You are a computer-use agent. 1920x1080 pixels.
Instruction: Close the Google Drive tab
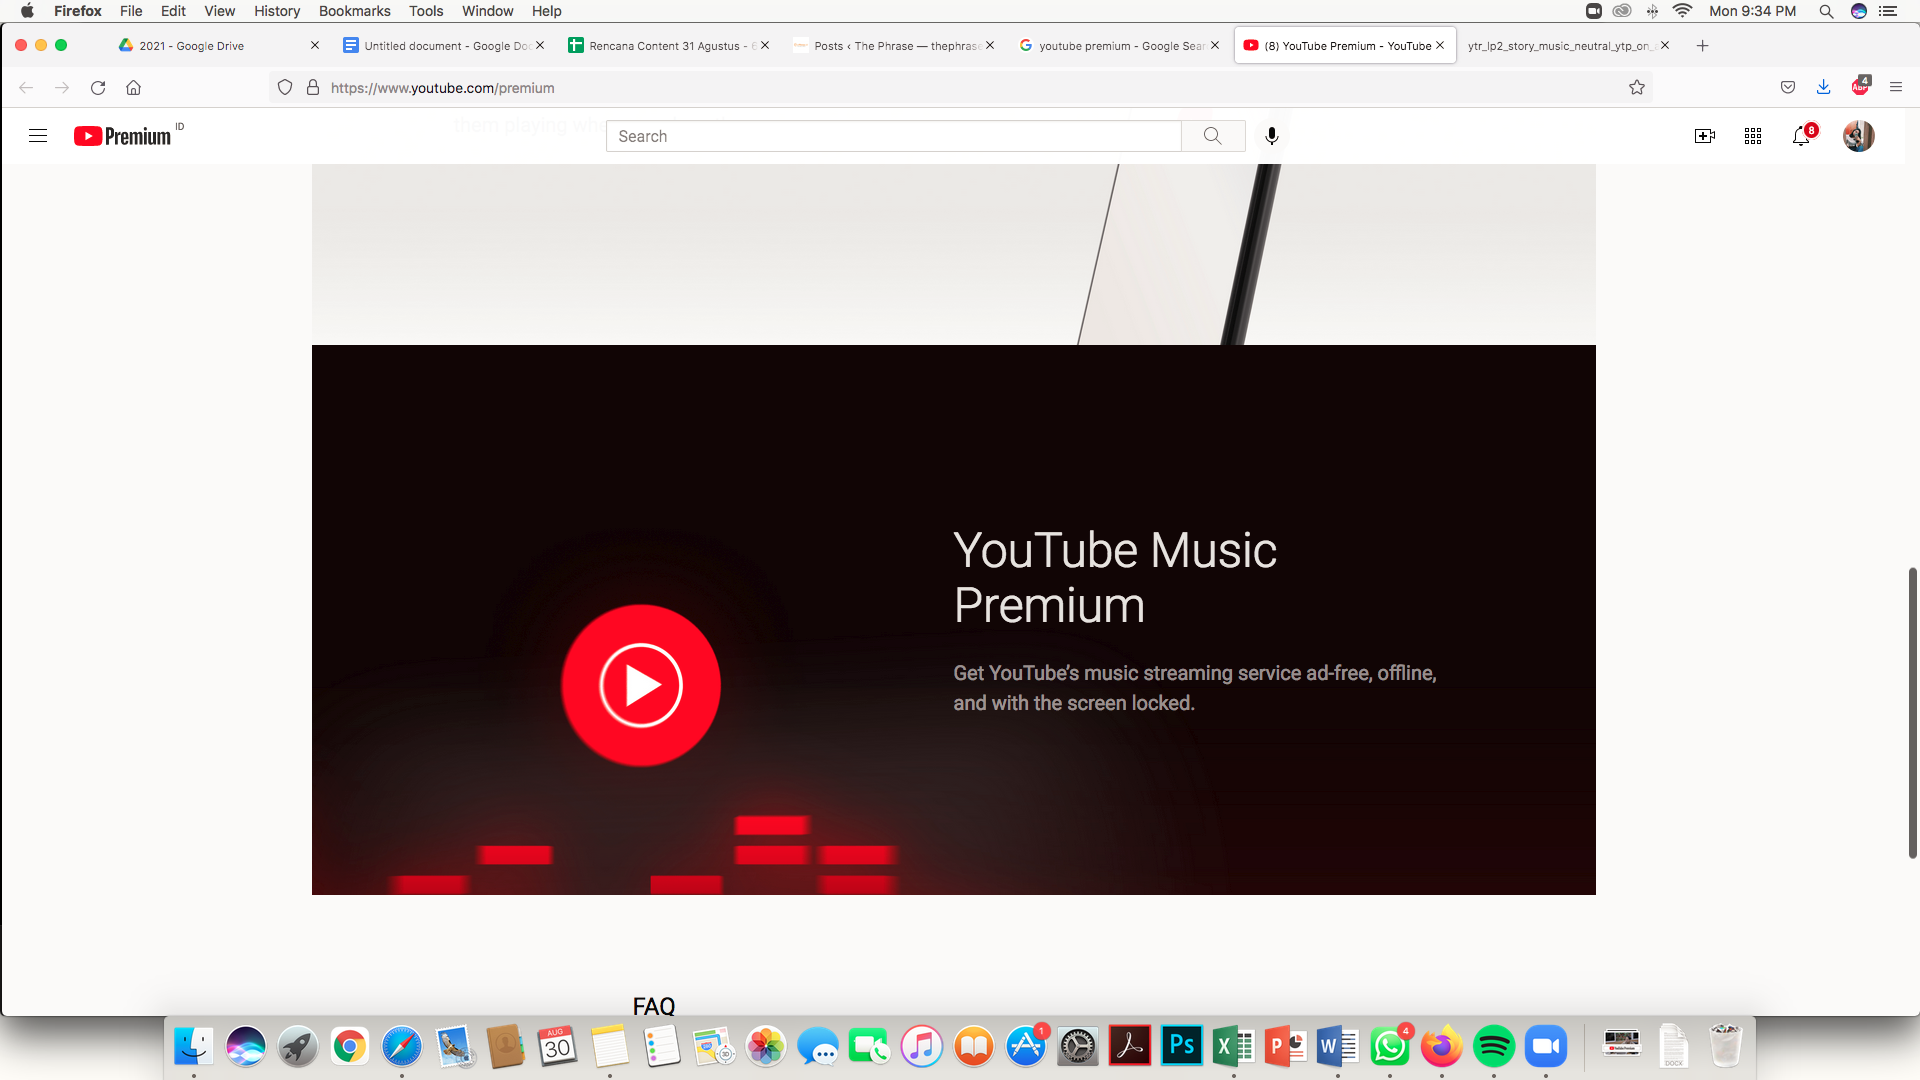[315, 46]
